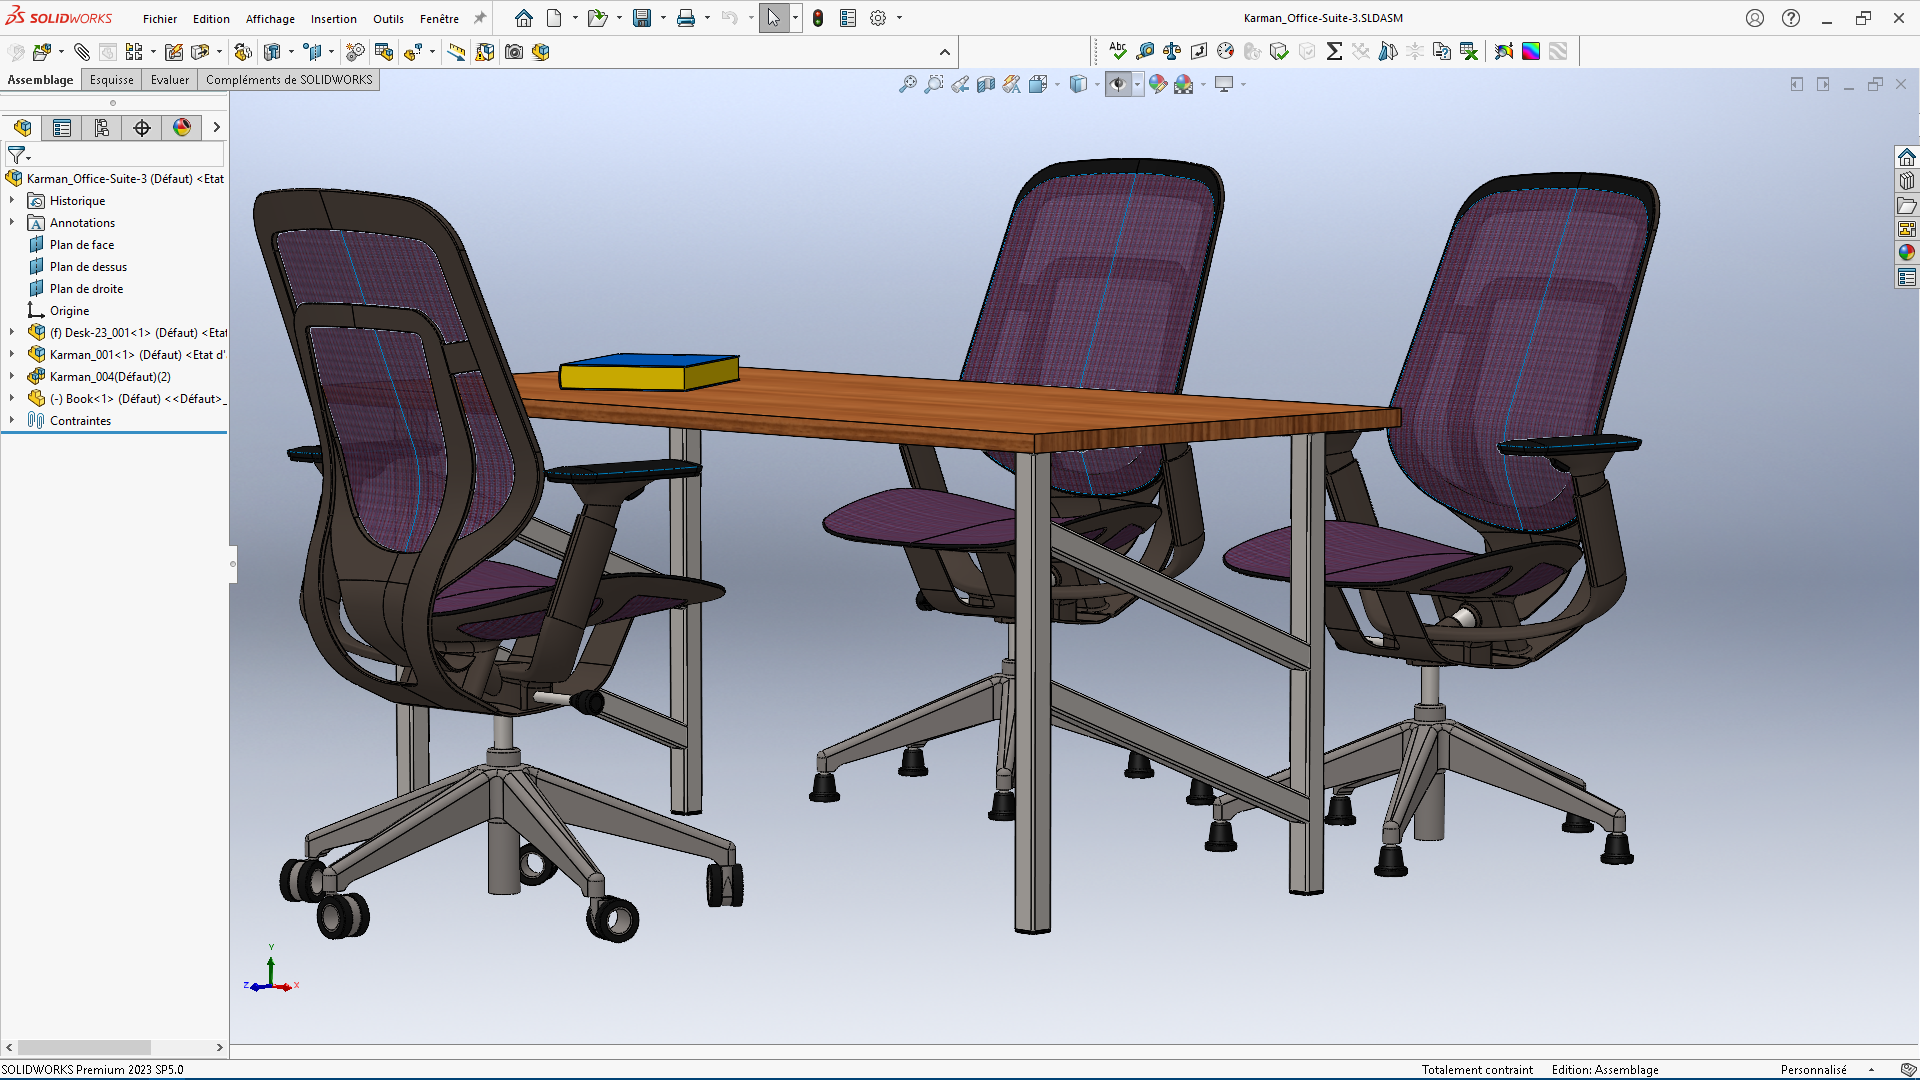Open the PropertyManager tab icon
The height and width of the screenshot is (1080, 1920).
(x=62, y=128)
